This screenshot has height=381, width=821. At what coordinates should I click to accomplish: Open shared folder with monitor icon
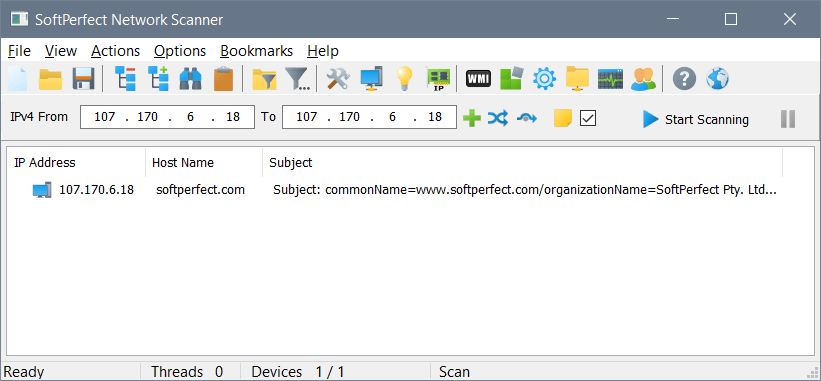click(x=578, y=79)
